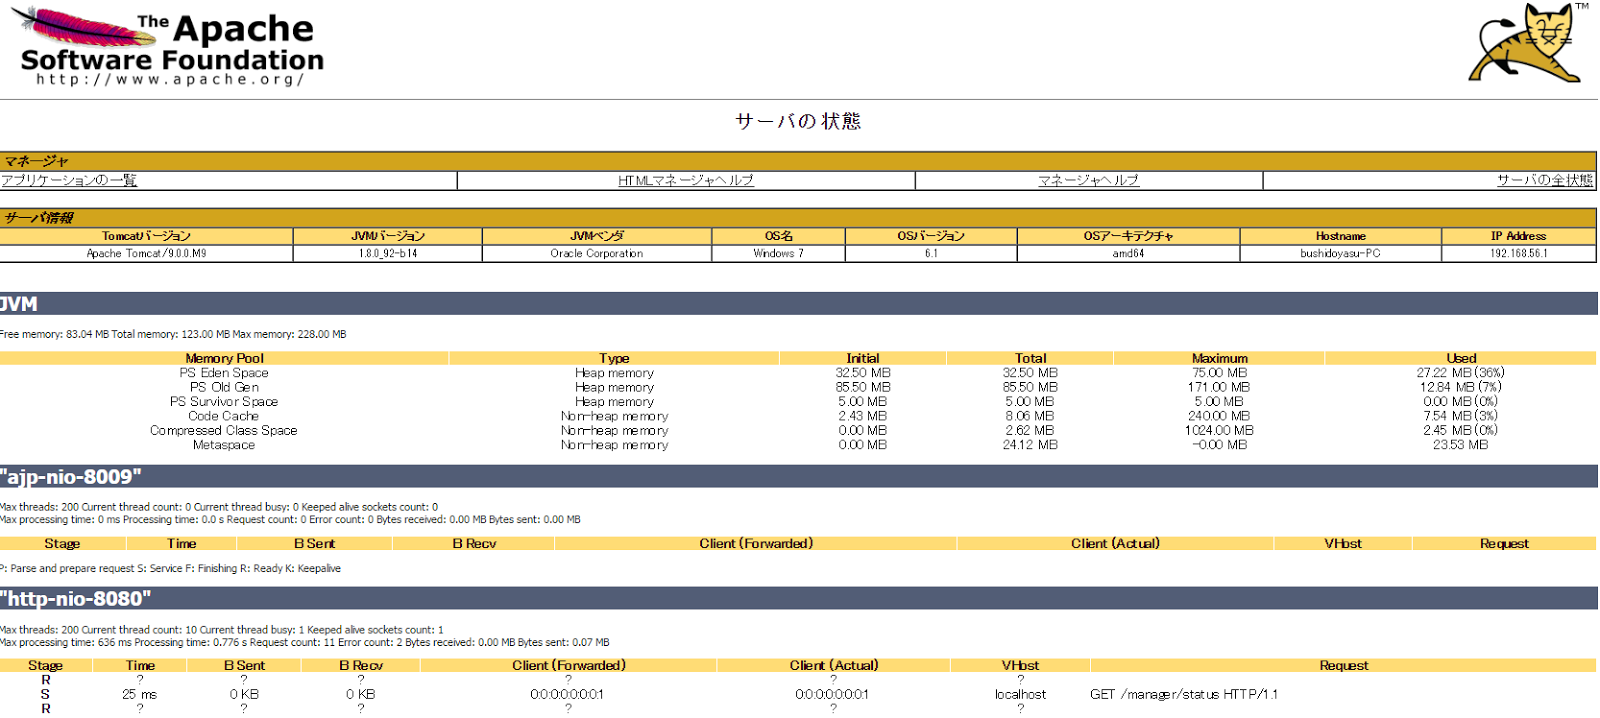This screenshot has height=718, width=1600.
Task: Click the IP Address column header
Action: click(1519, 236)
